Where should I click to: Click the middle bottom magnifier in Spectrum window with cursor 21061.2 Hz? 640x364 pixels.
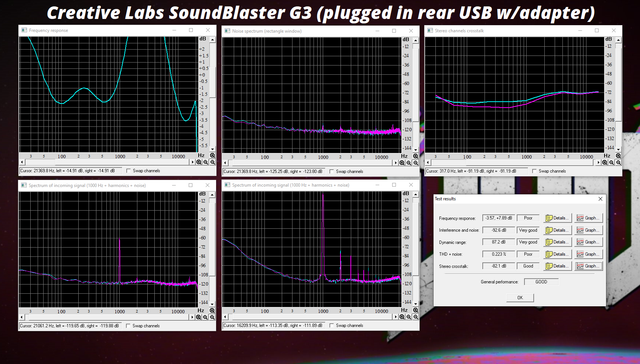tap(205, 317)
